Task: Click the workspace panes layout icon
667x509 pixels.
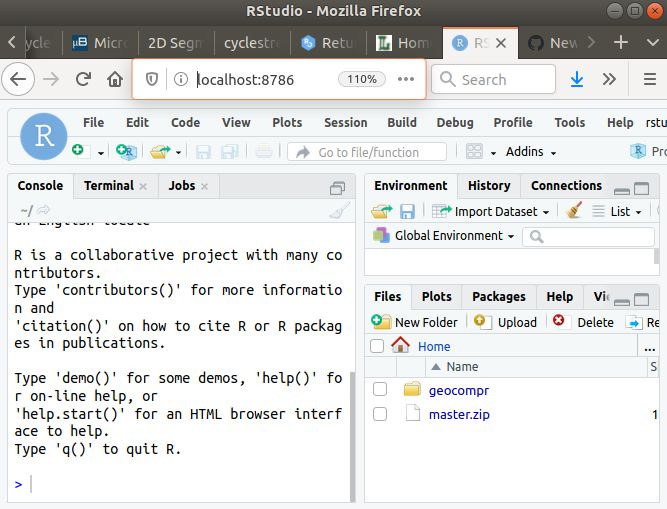Action: (x=474, y=151)
